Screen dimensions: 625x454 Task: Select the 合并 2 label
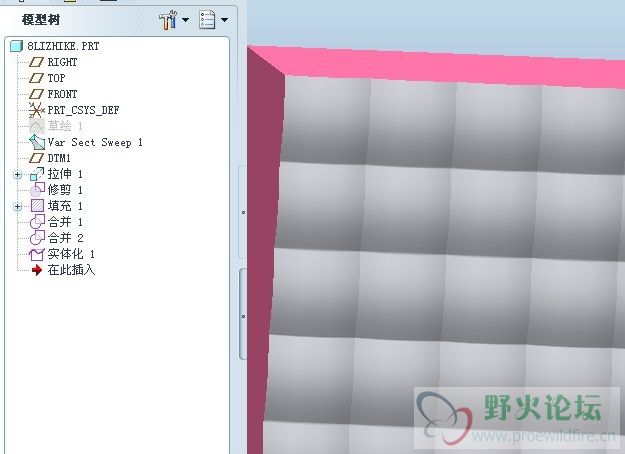(x=65, y=238)
